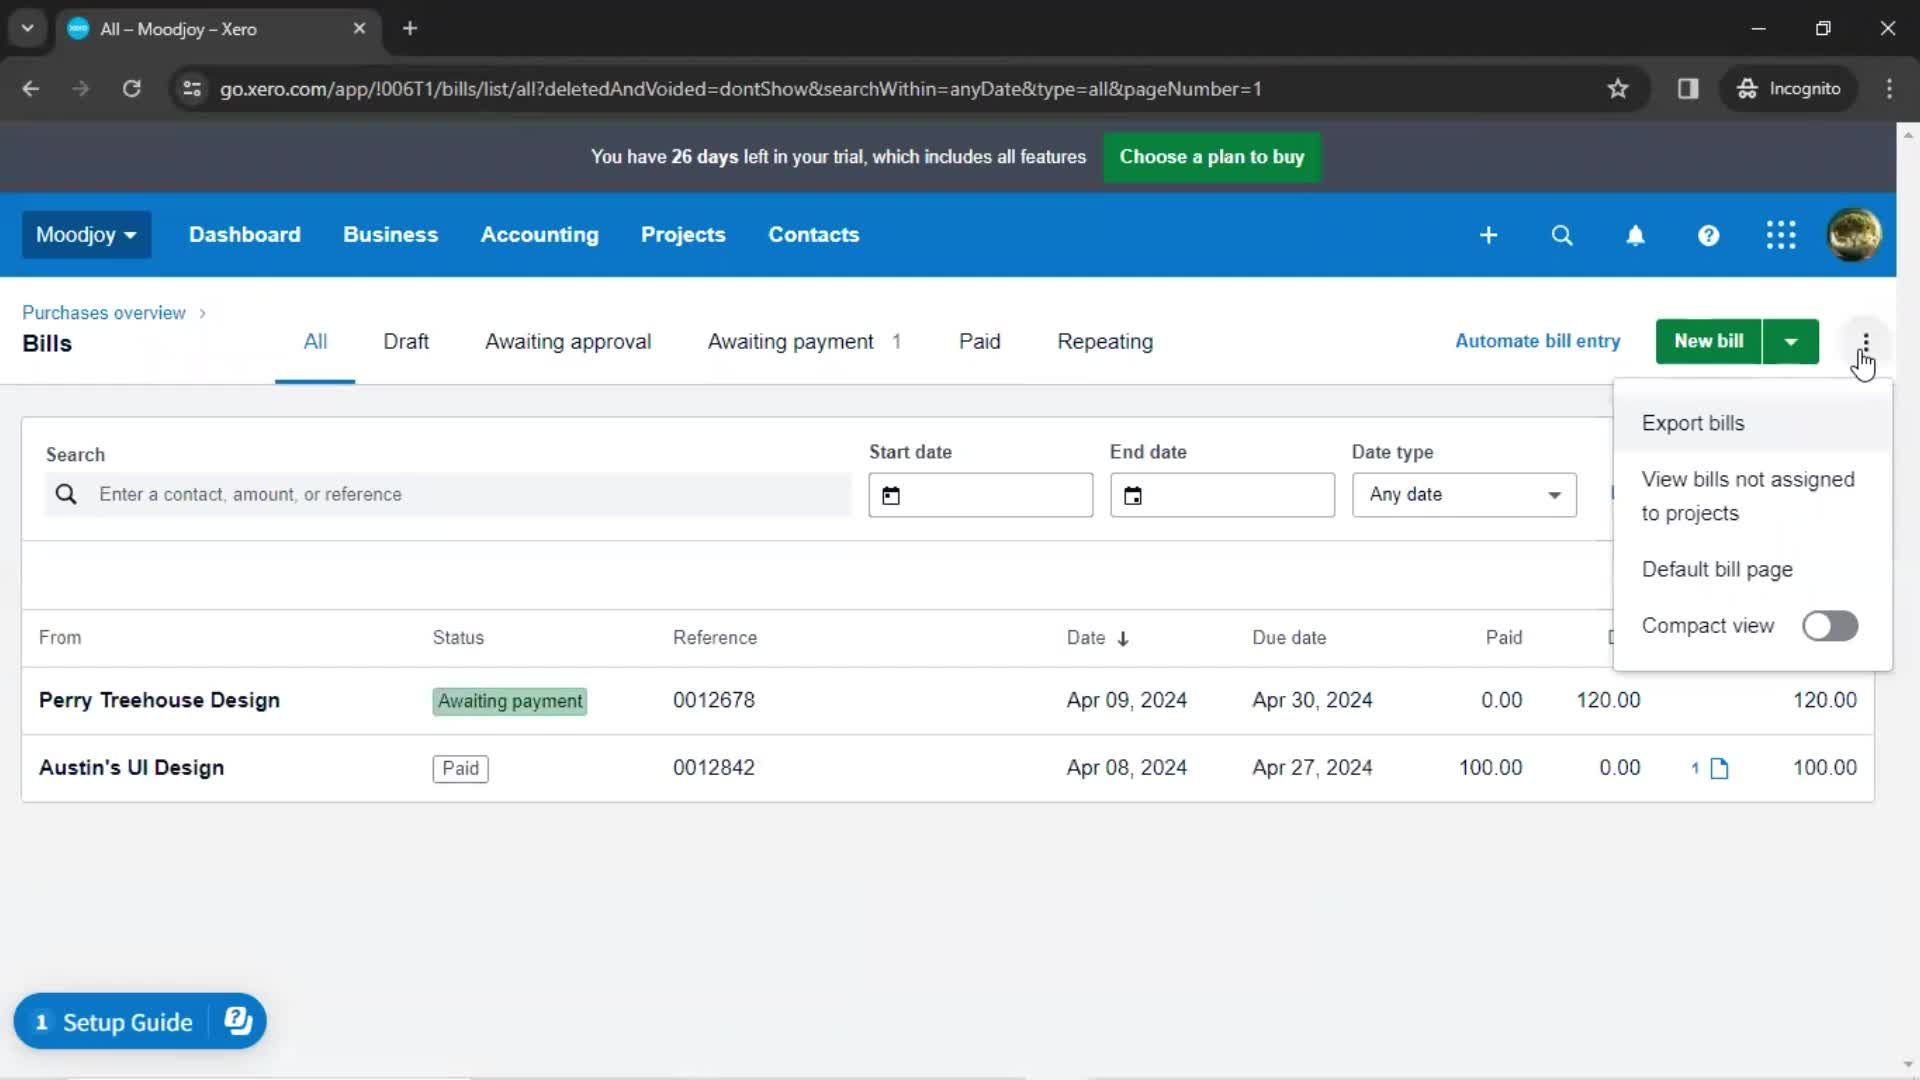This screenshot has width=1920, height=1080.
Task: Click the three-dot more options icon beside New bill
Action: tap(1865, 342)
